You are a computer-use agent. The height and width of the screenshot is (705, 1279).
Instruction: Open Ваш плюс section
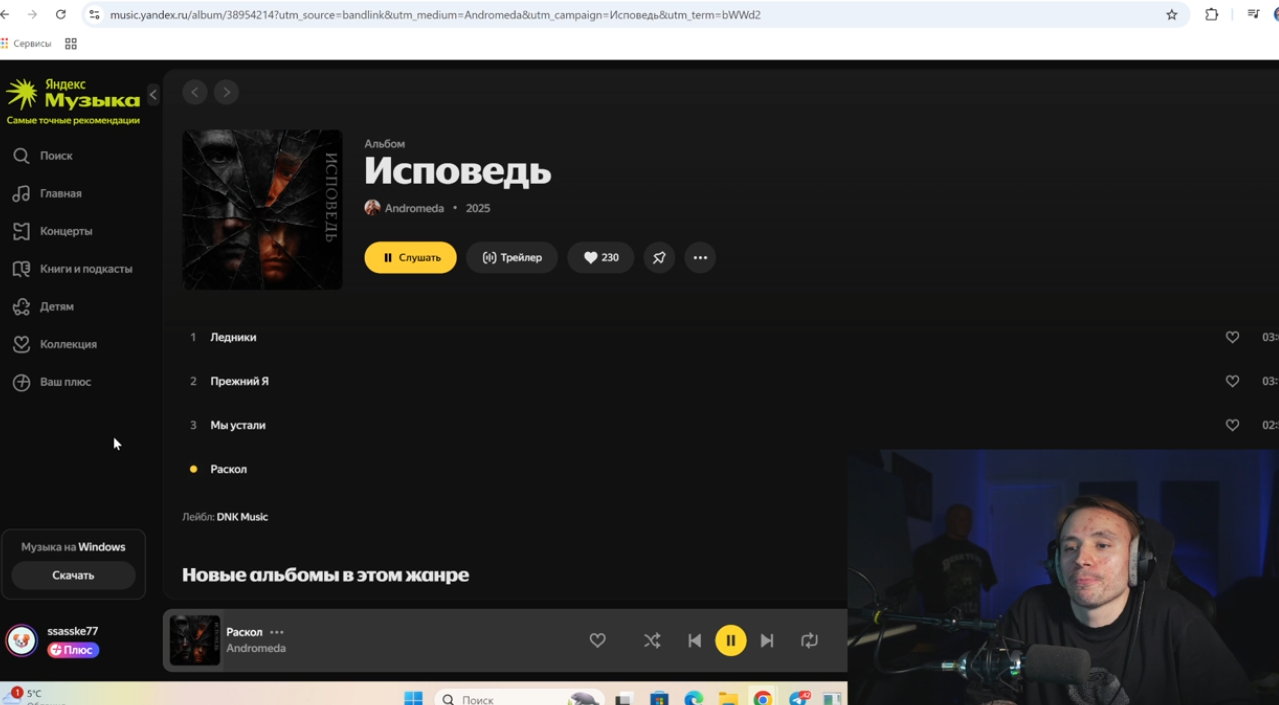52,382
